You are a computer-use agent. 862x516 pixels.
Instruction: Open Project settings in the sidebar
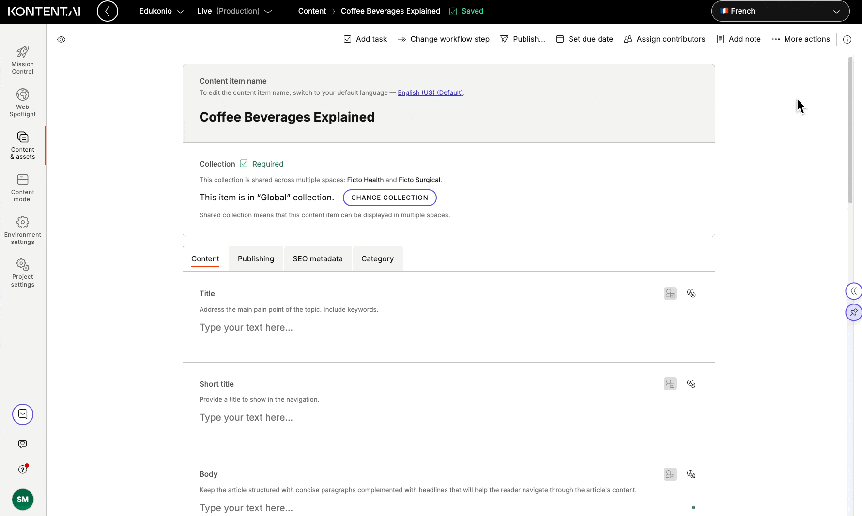22,271
